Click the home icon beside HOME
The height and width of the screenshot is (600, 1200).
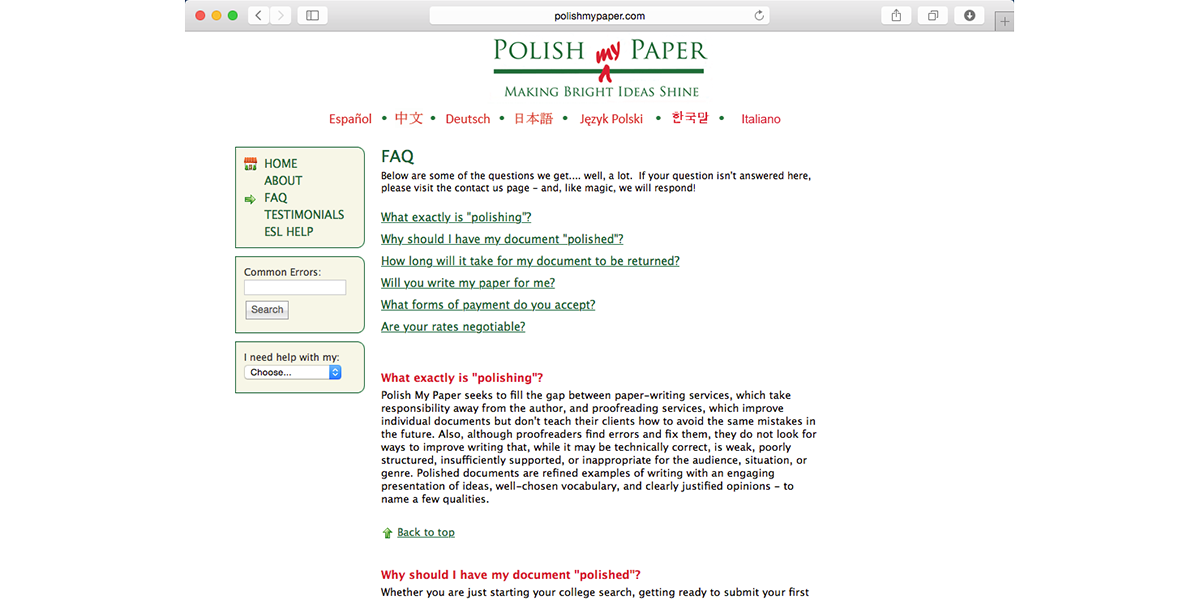(250, 164)
